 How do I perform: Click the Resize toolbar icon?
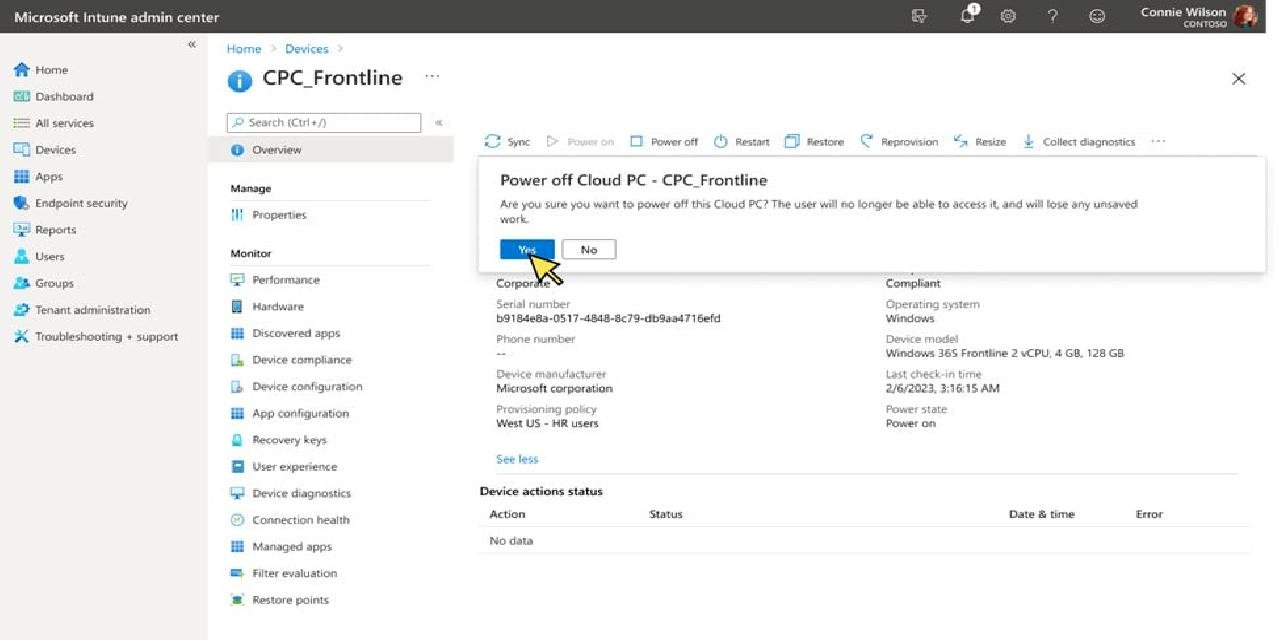(x=961, y=142)
